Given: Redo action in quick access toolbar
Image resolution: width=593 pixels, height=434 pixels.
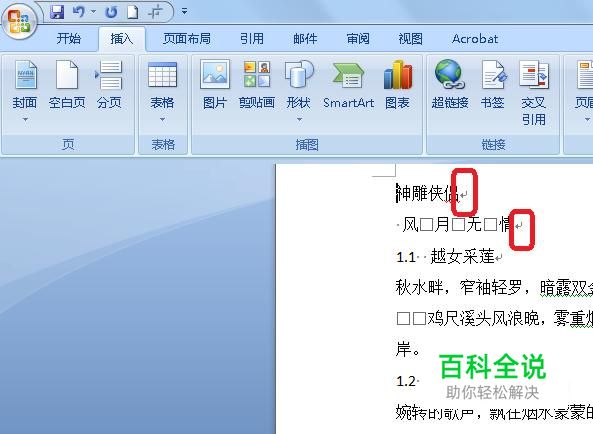Looking at the screenshot, I should pyautogui.click(x=111, y=12).
